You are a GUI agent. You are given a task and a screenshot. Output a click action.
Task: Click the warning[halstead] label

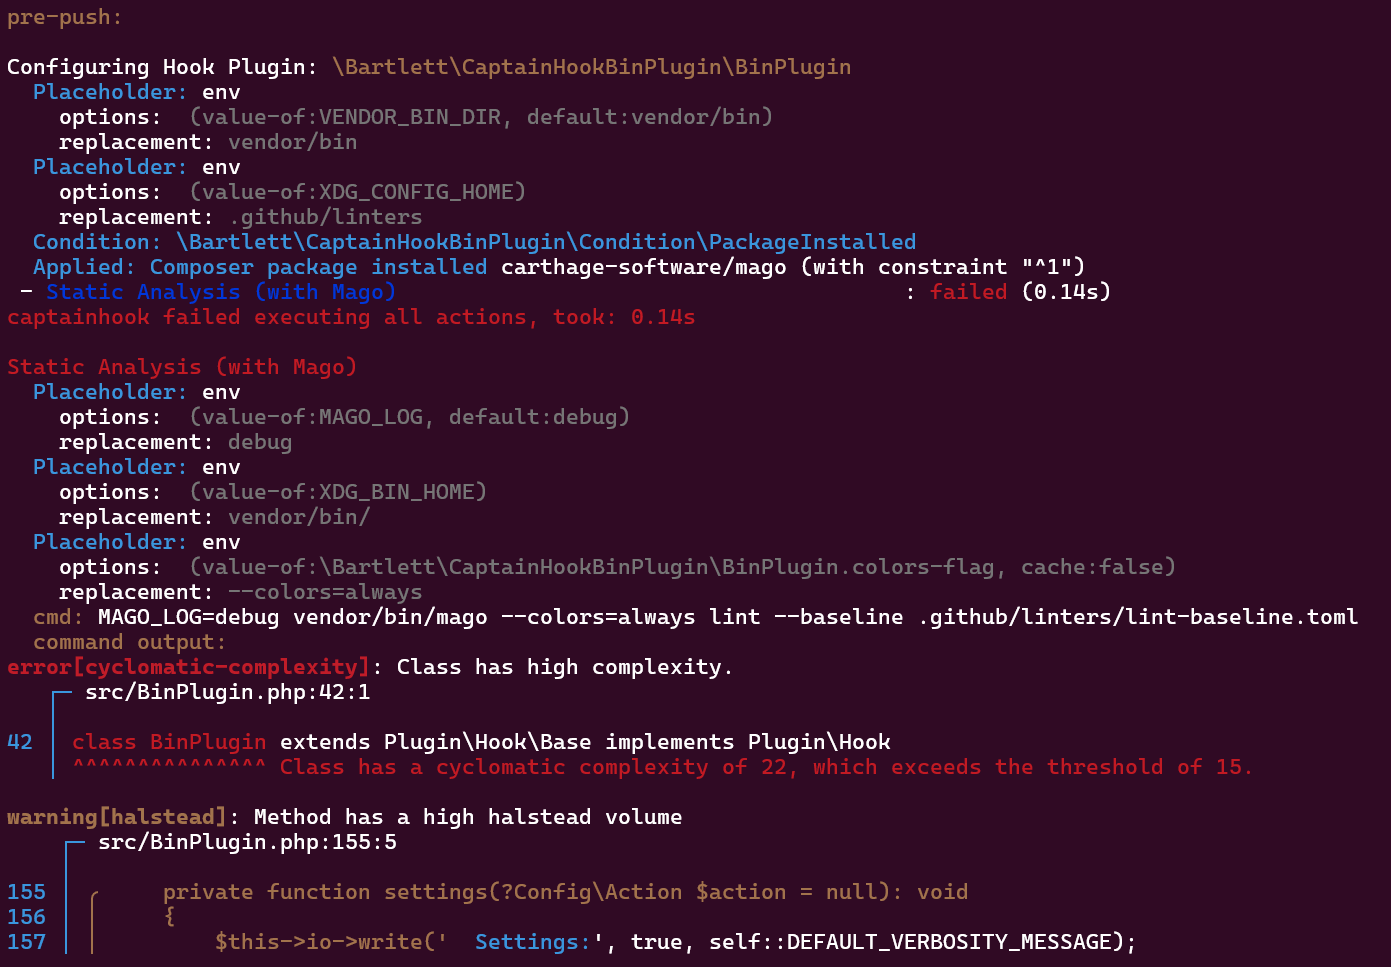click(x=117, y=817)
